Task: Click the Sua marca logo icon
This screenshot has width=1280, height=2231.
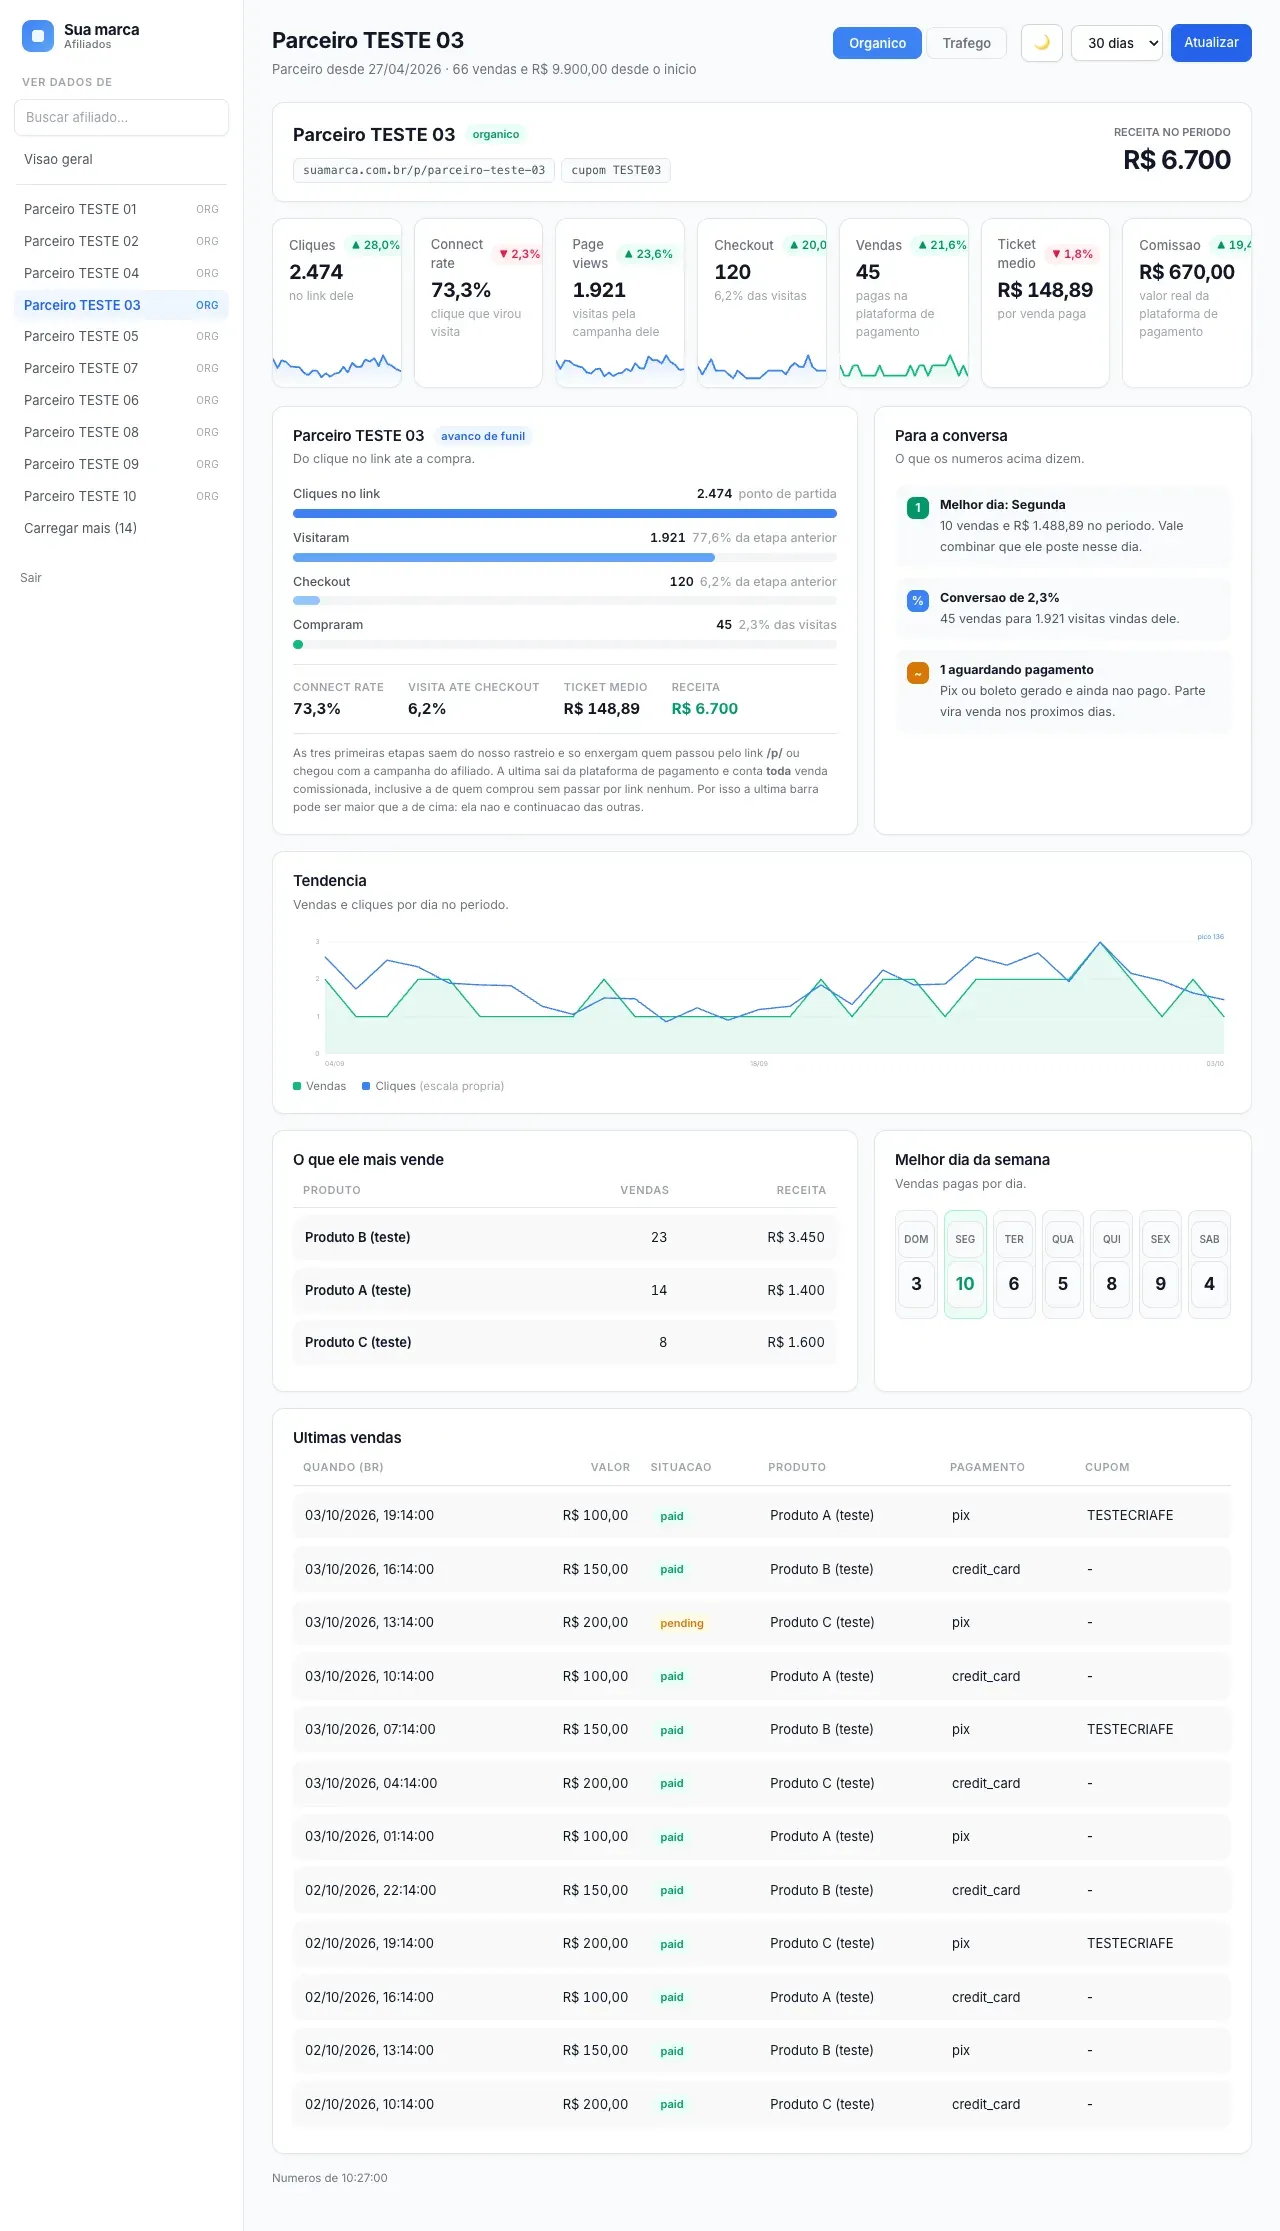Action: click(x=38, y=36)
